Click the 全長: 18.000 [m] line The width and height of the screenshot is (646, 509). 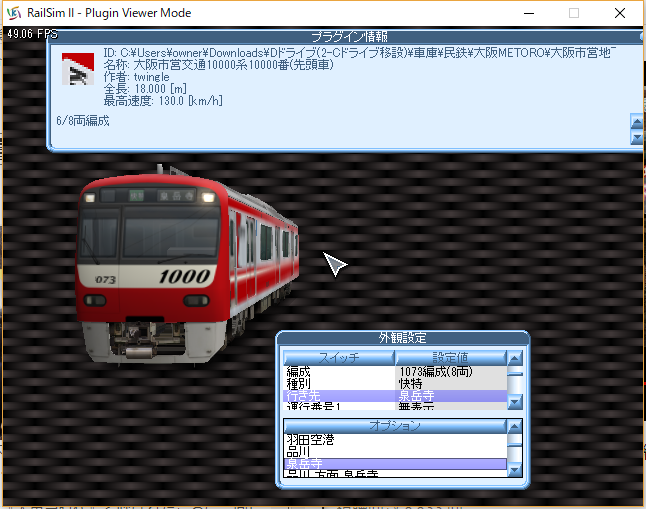tap(145, 89)
